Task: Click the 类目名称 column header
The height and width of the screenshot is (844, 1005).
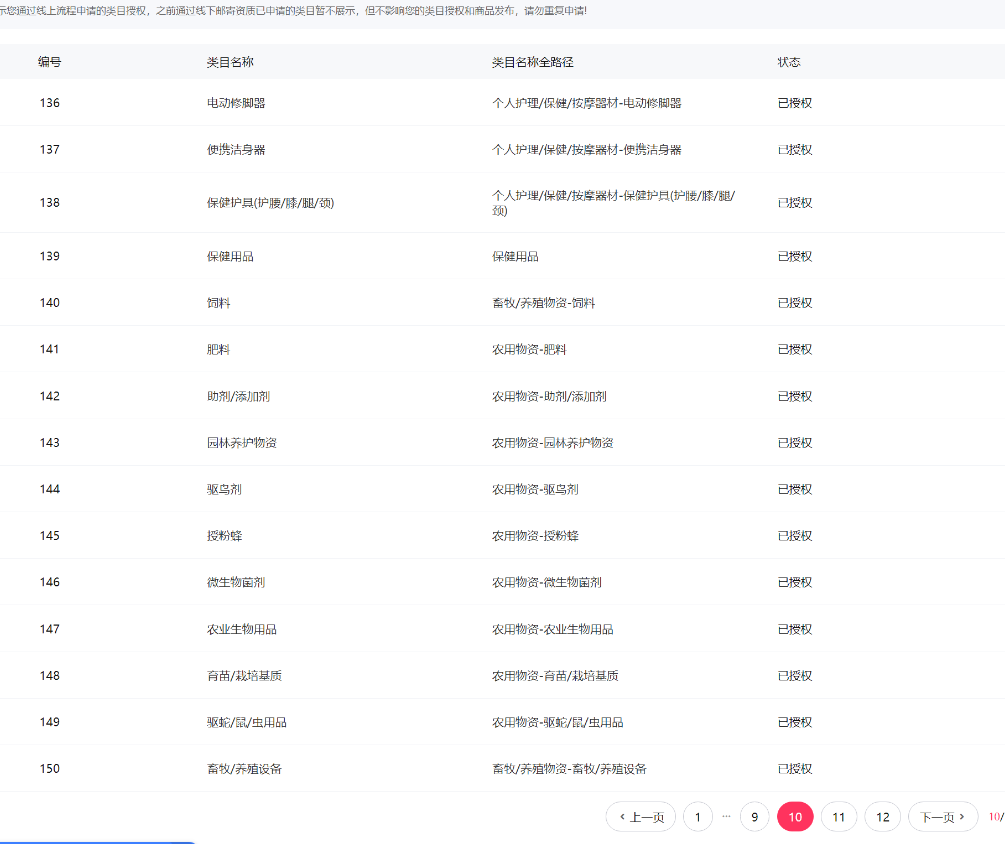Action: pyautogui.click(x=230, y=62)
